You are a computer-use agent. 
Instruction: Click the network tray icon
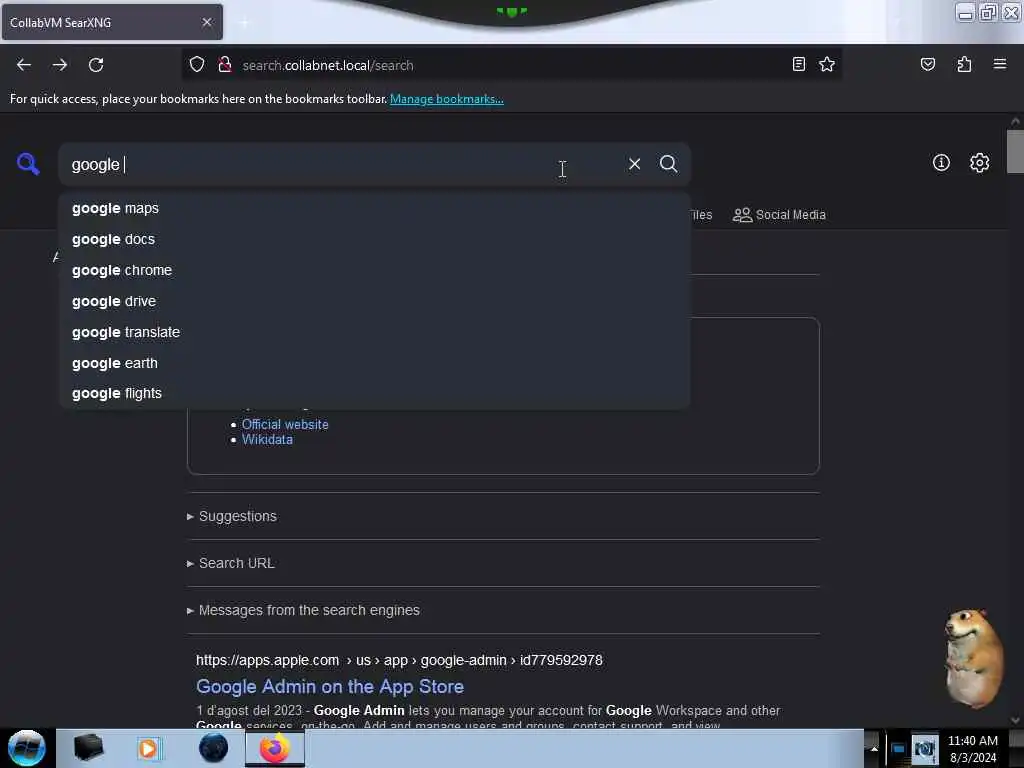point(898,749)
